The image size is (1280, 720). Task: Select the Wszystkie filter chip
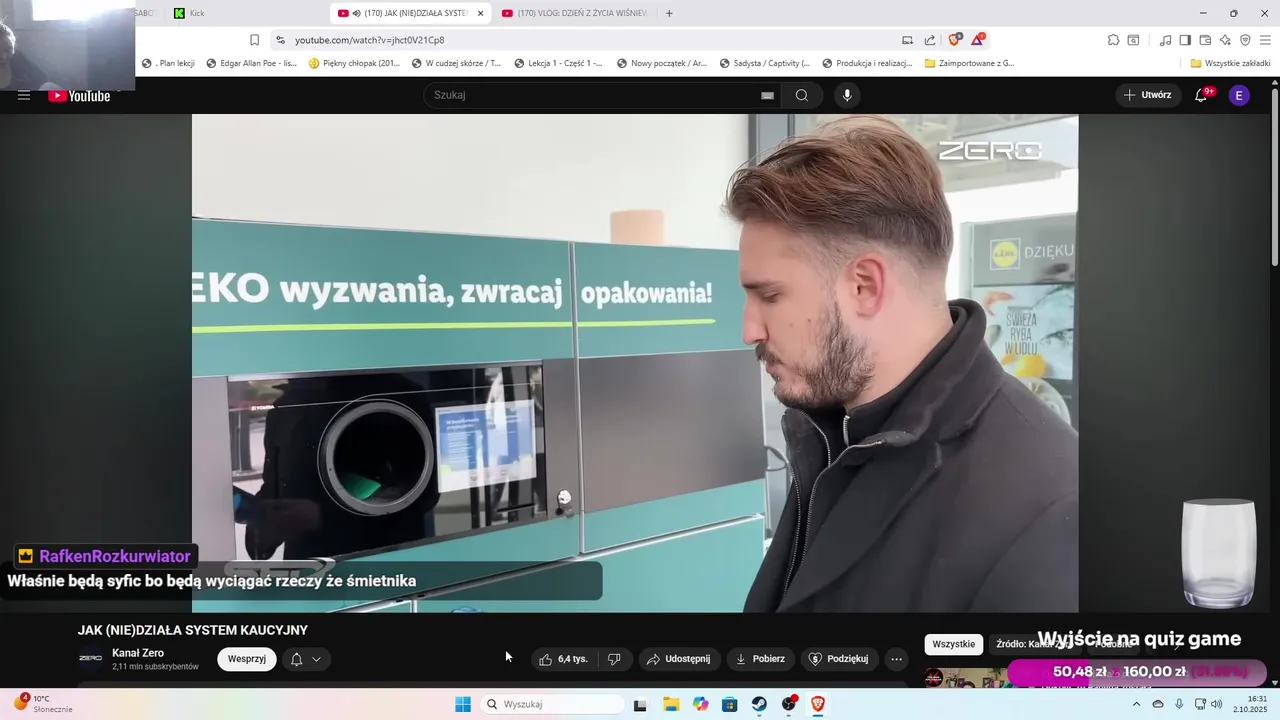click(x=953, y=644)
